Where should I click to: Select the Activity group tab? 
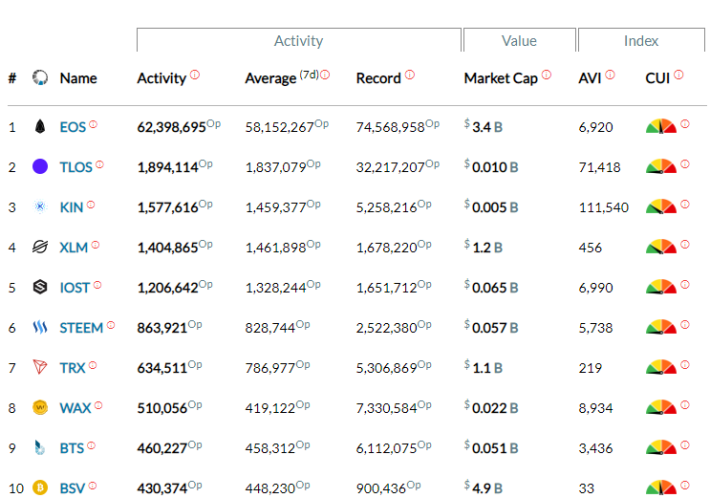299,40
